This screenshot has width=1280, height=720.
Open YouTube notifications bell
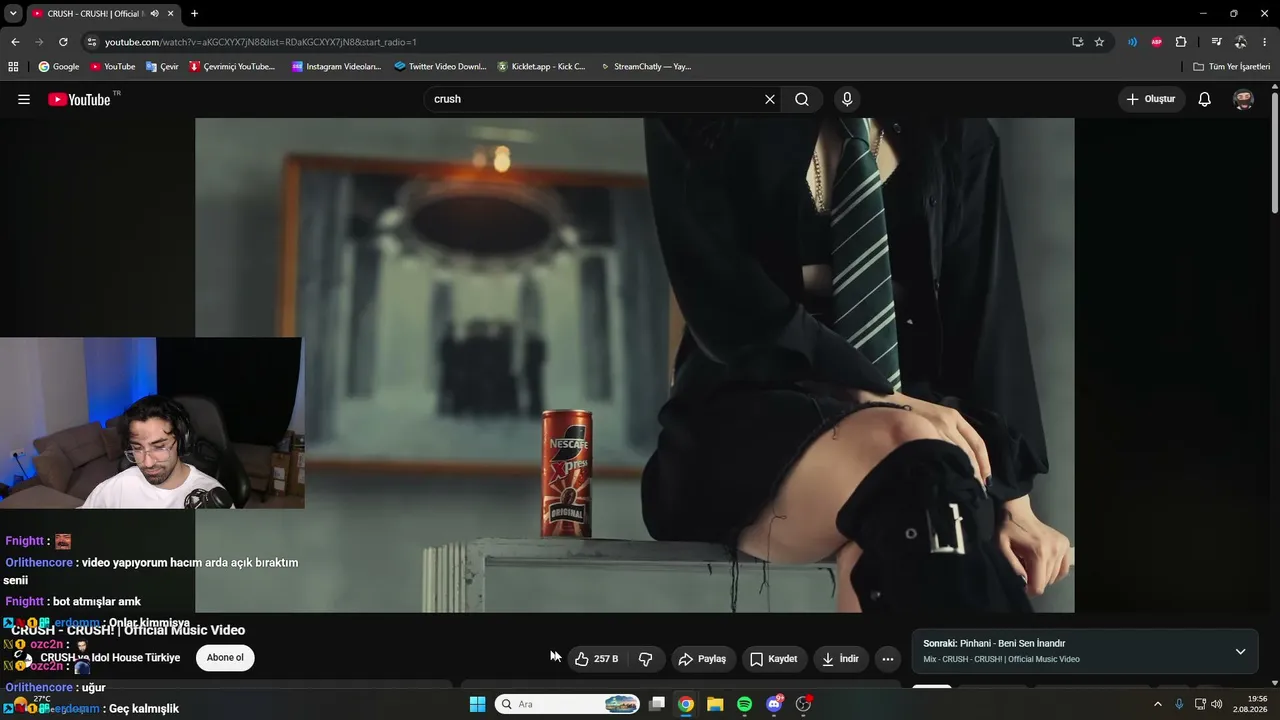[x=1205, y=99]
